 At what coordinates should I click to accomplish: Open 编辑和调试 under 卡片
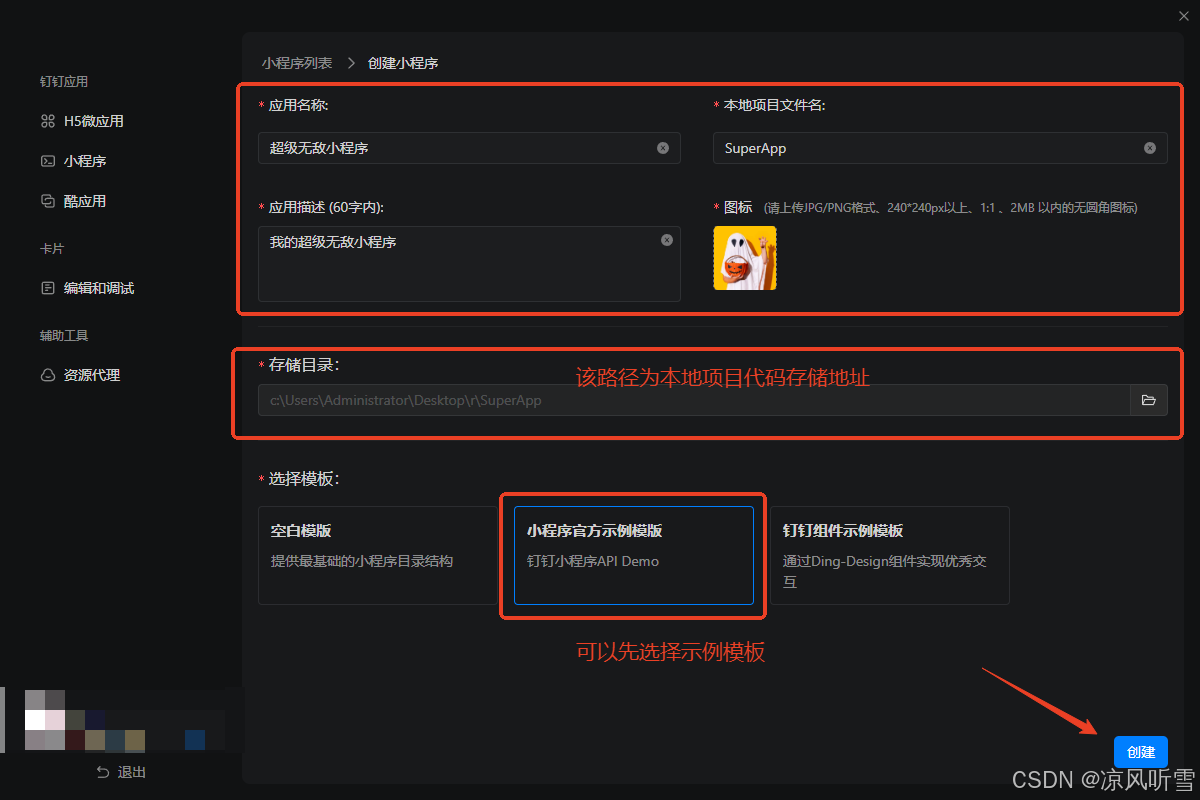99,288
